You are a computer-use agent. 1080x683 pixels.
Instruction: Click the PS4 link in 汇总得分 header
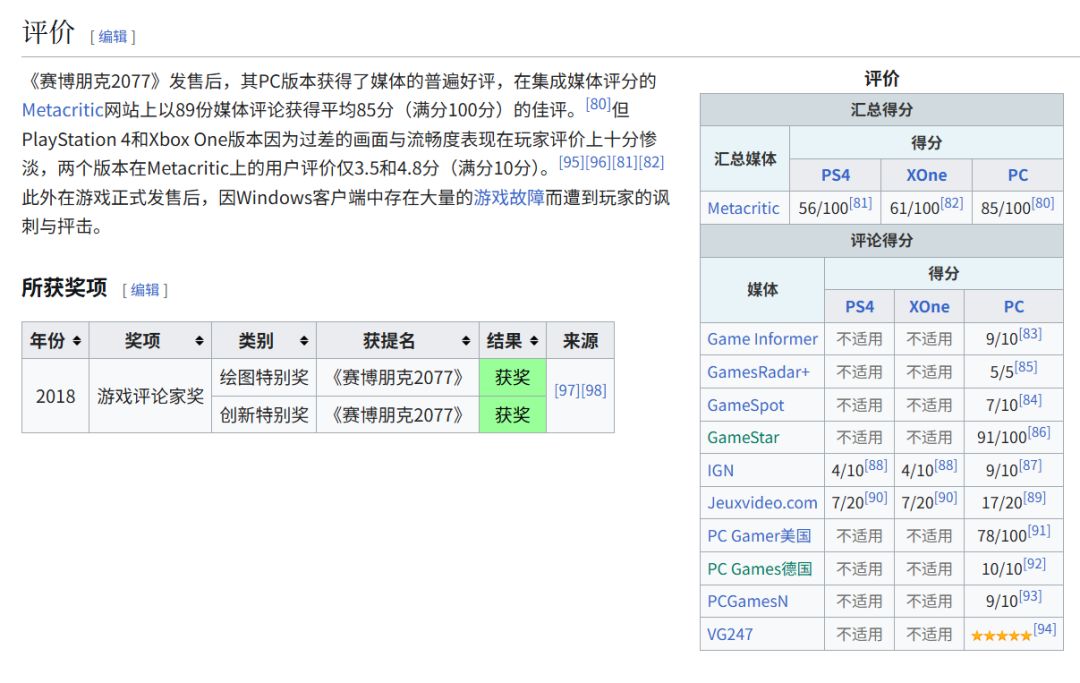click(x=835, y=175)
